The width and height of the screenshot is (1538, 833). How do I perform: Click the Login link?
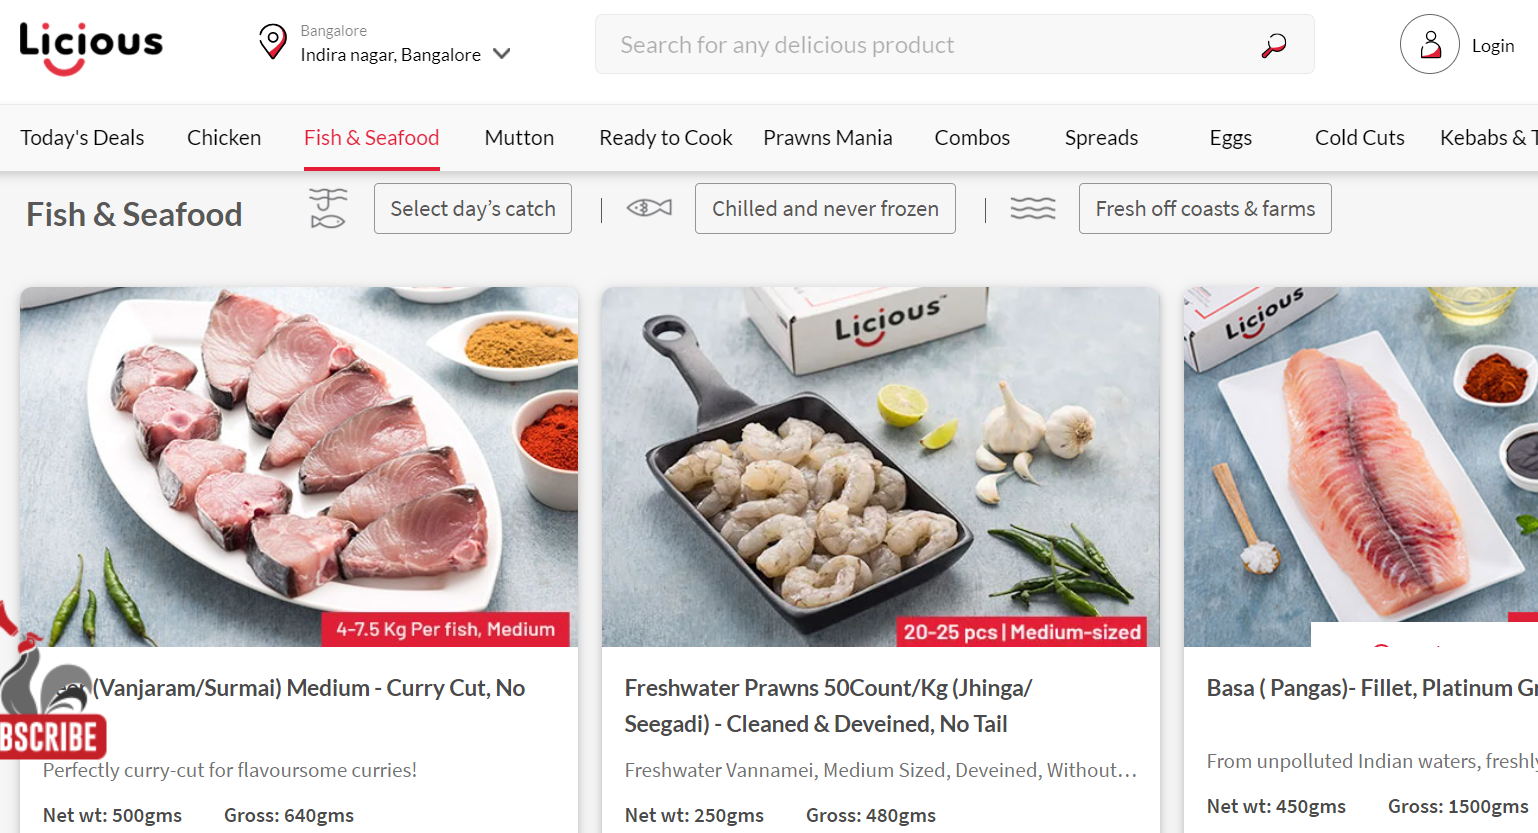tap(1492, 46)
